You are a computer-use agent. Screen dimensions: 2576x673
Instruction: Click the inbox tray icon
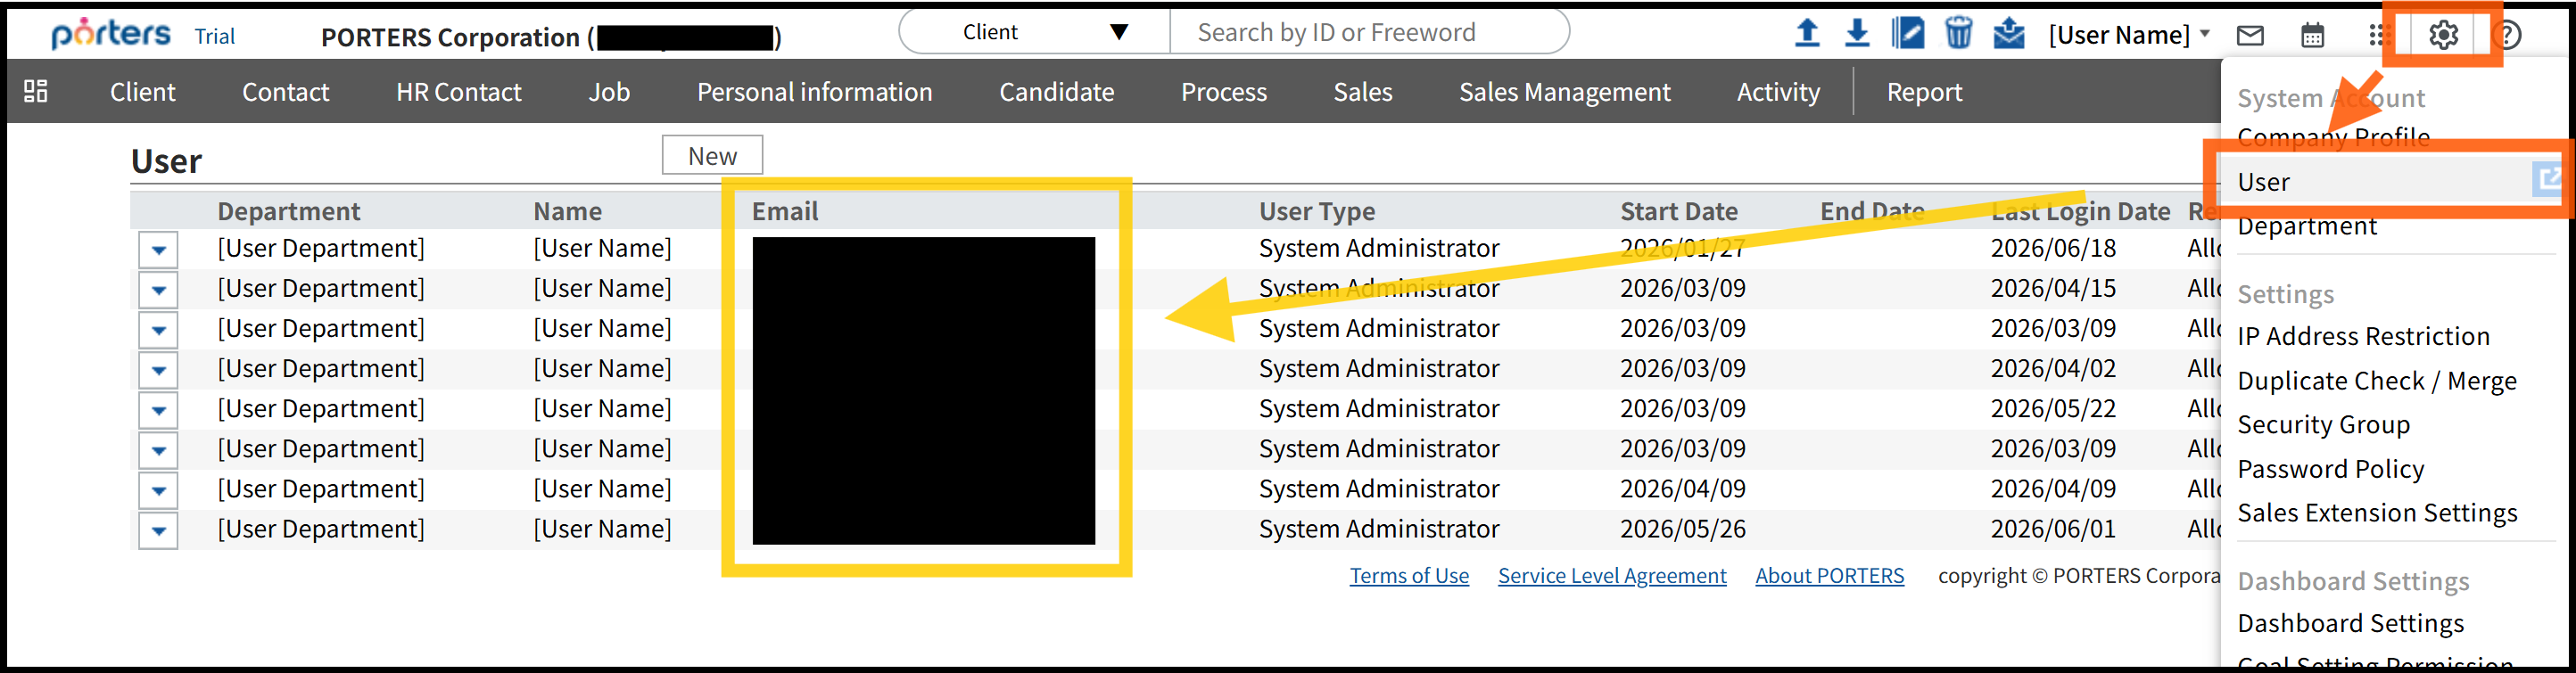pyautogui.click(x=2008, y=34)
